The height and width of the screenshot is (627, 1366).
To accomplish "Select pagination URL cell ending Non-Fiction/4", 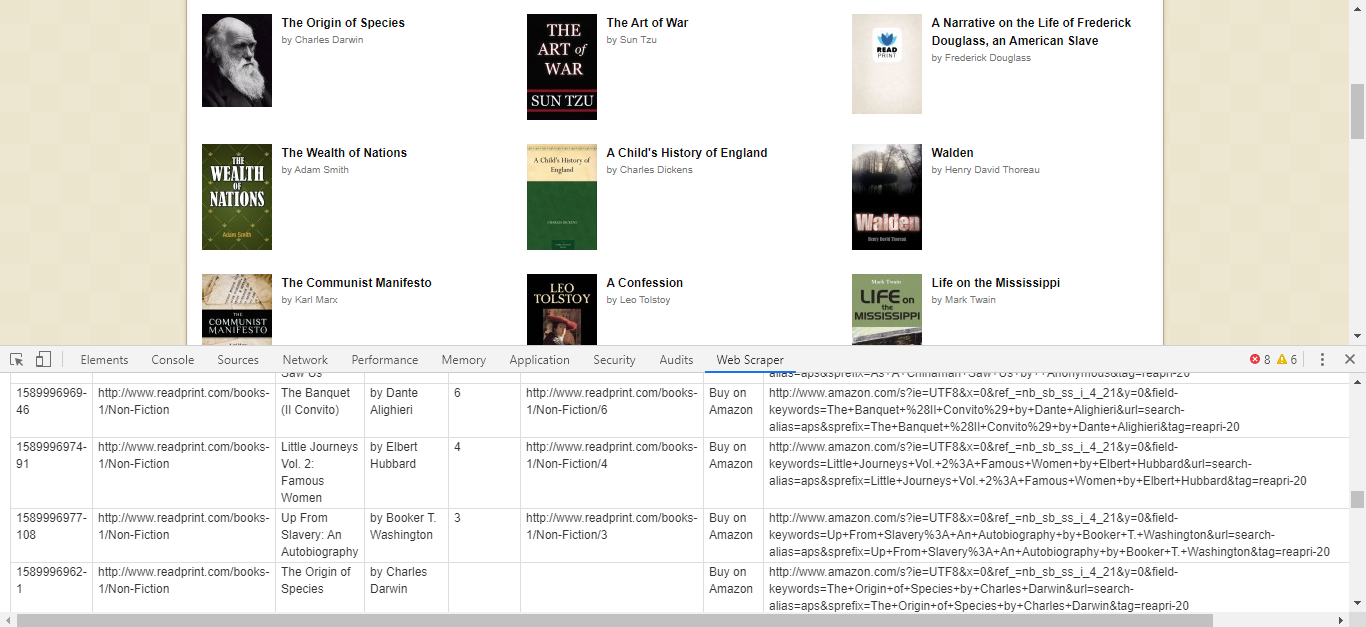I will (612, 472).
